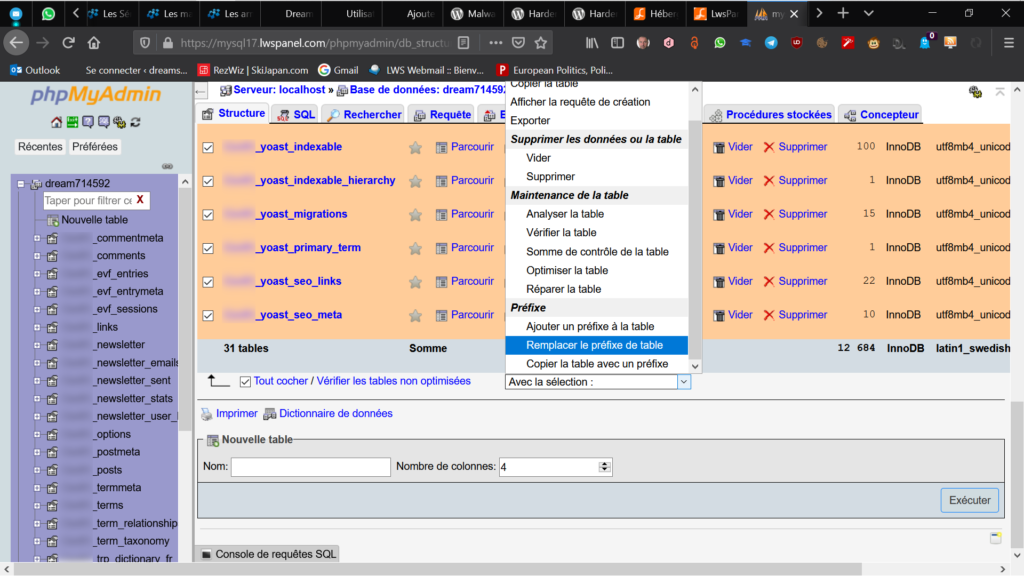Select 'Analyser la table' option
The height and width of the screenshot is (576, 1024).
point(596,214)
